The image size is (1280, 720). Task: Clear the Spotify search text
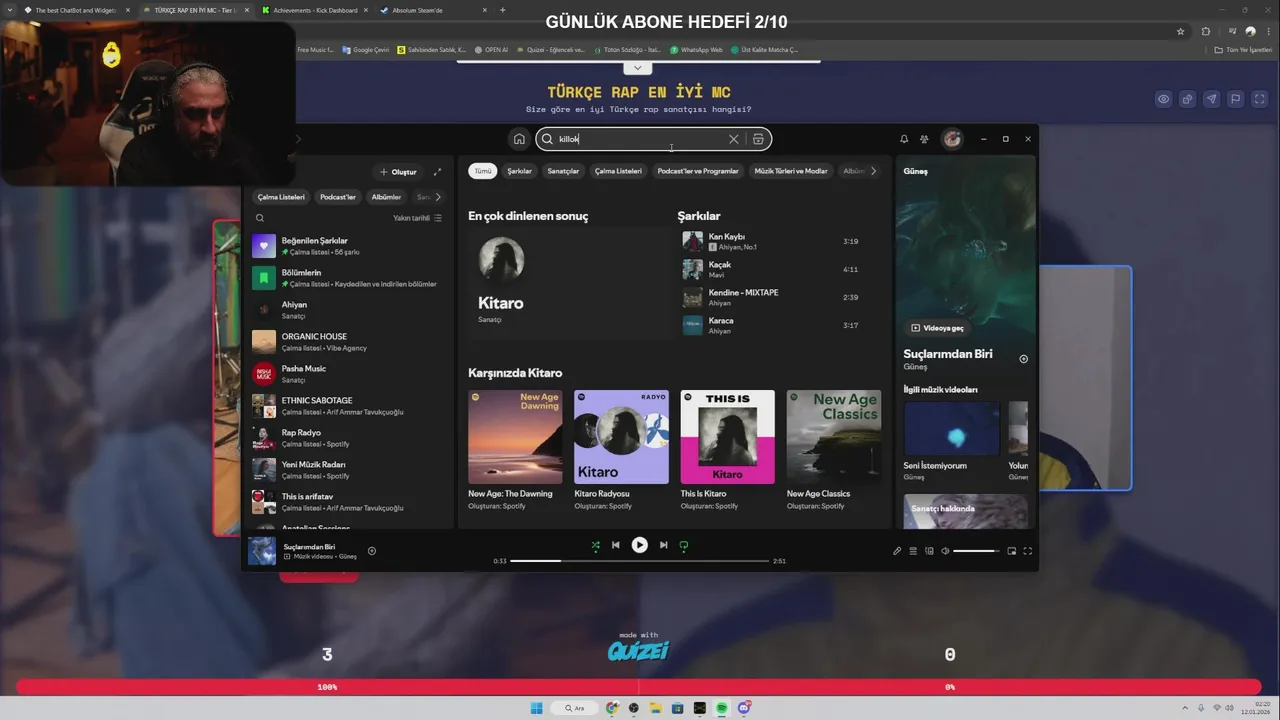[733, 139]
